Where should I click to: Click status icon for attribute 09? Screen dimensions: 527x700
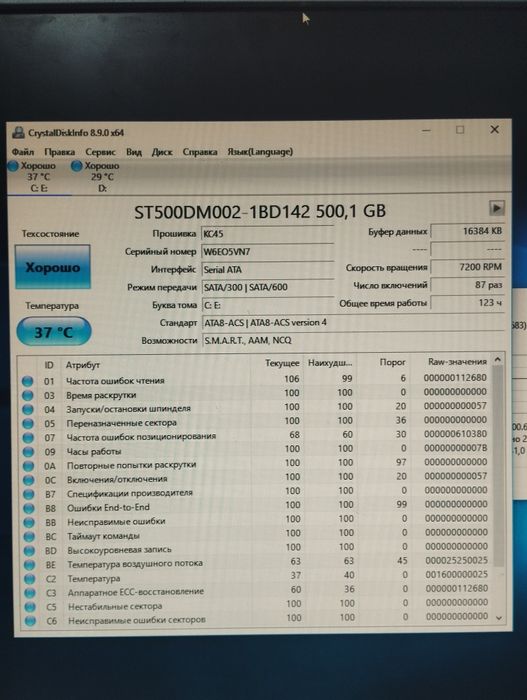click(x=28, y=452)
